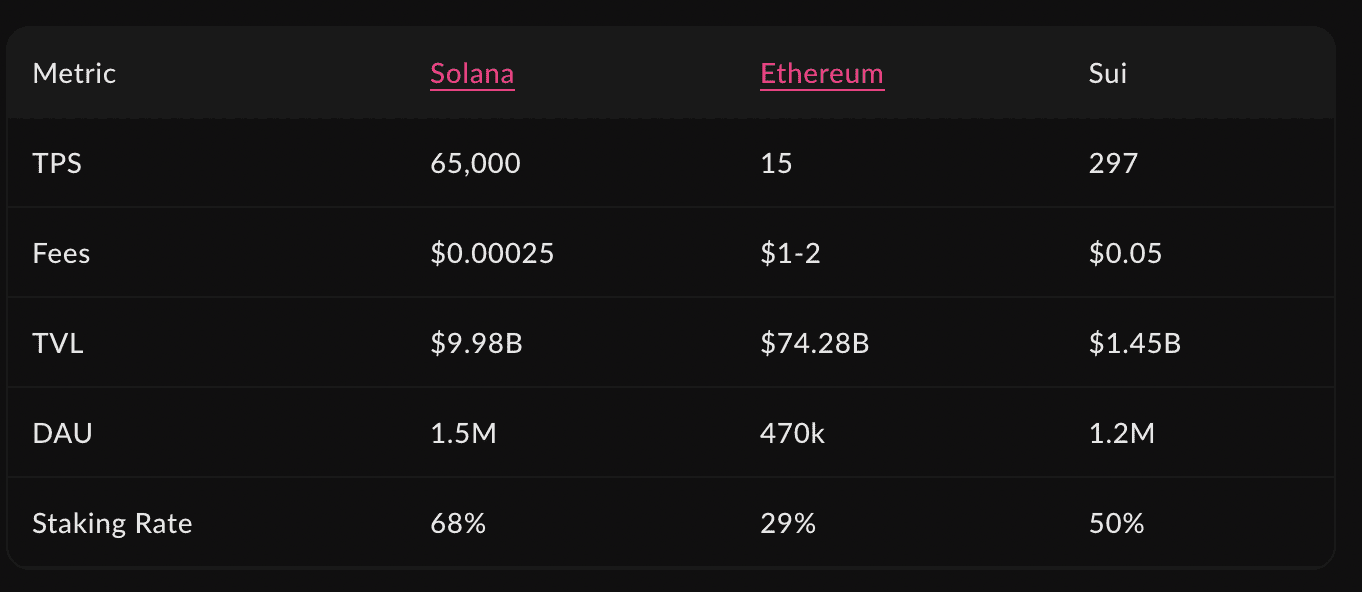Click the 1.2M Sui DAU value
The image size is (1362, 592).
pyautogui.click(x=1121, y=433)
